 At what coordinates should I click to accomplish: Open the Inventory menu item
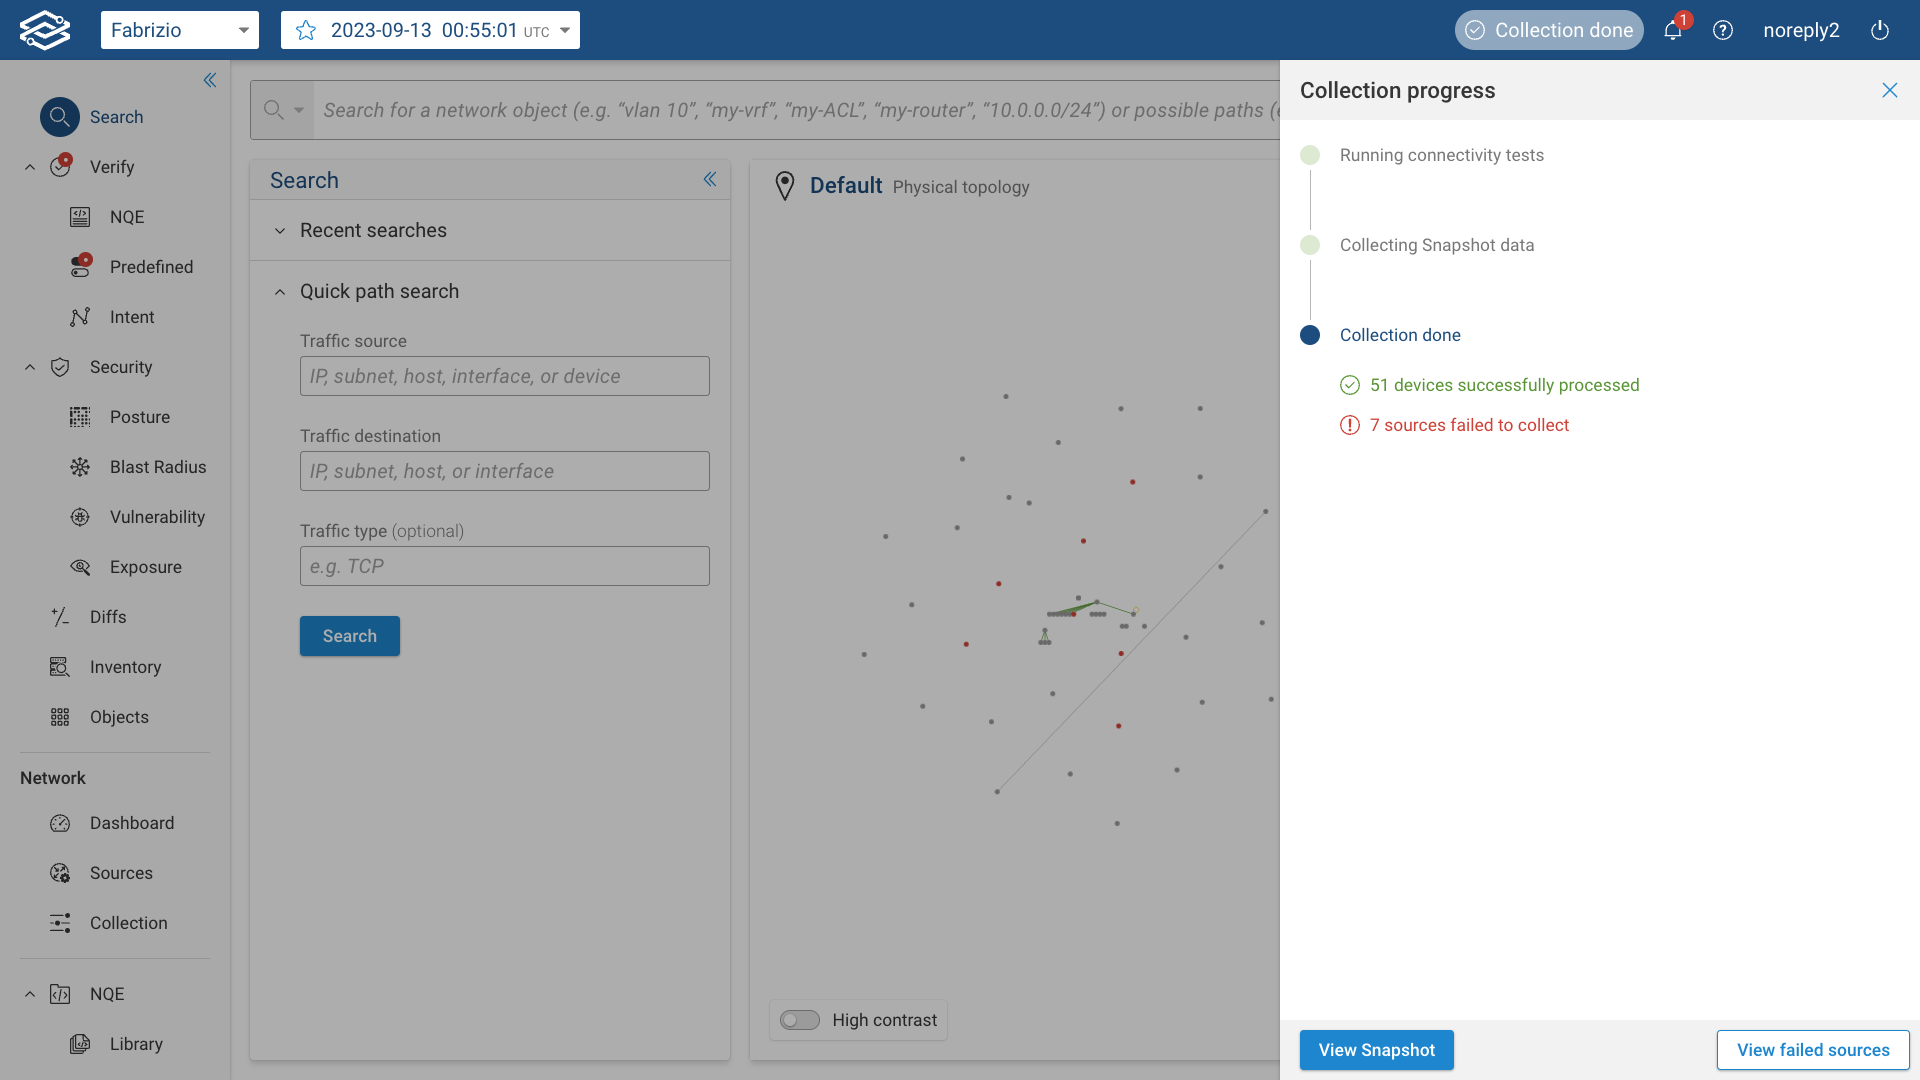click(x=125, y=667)
